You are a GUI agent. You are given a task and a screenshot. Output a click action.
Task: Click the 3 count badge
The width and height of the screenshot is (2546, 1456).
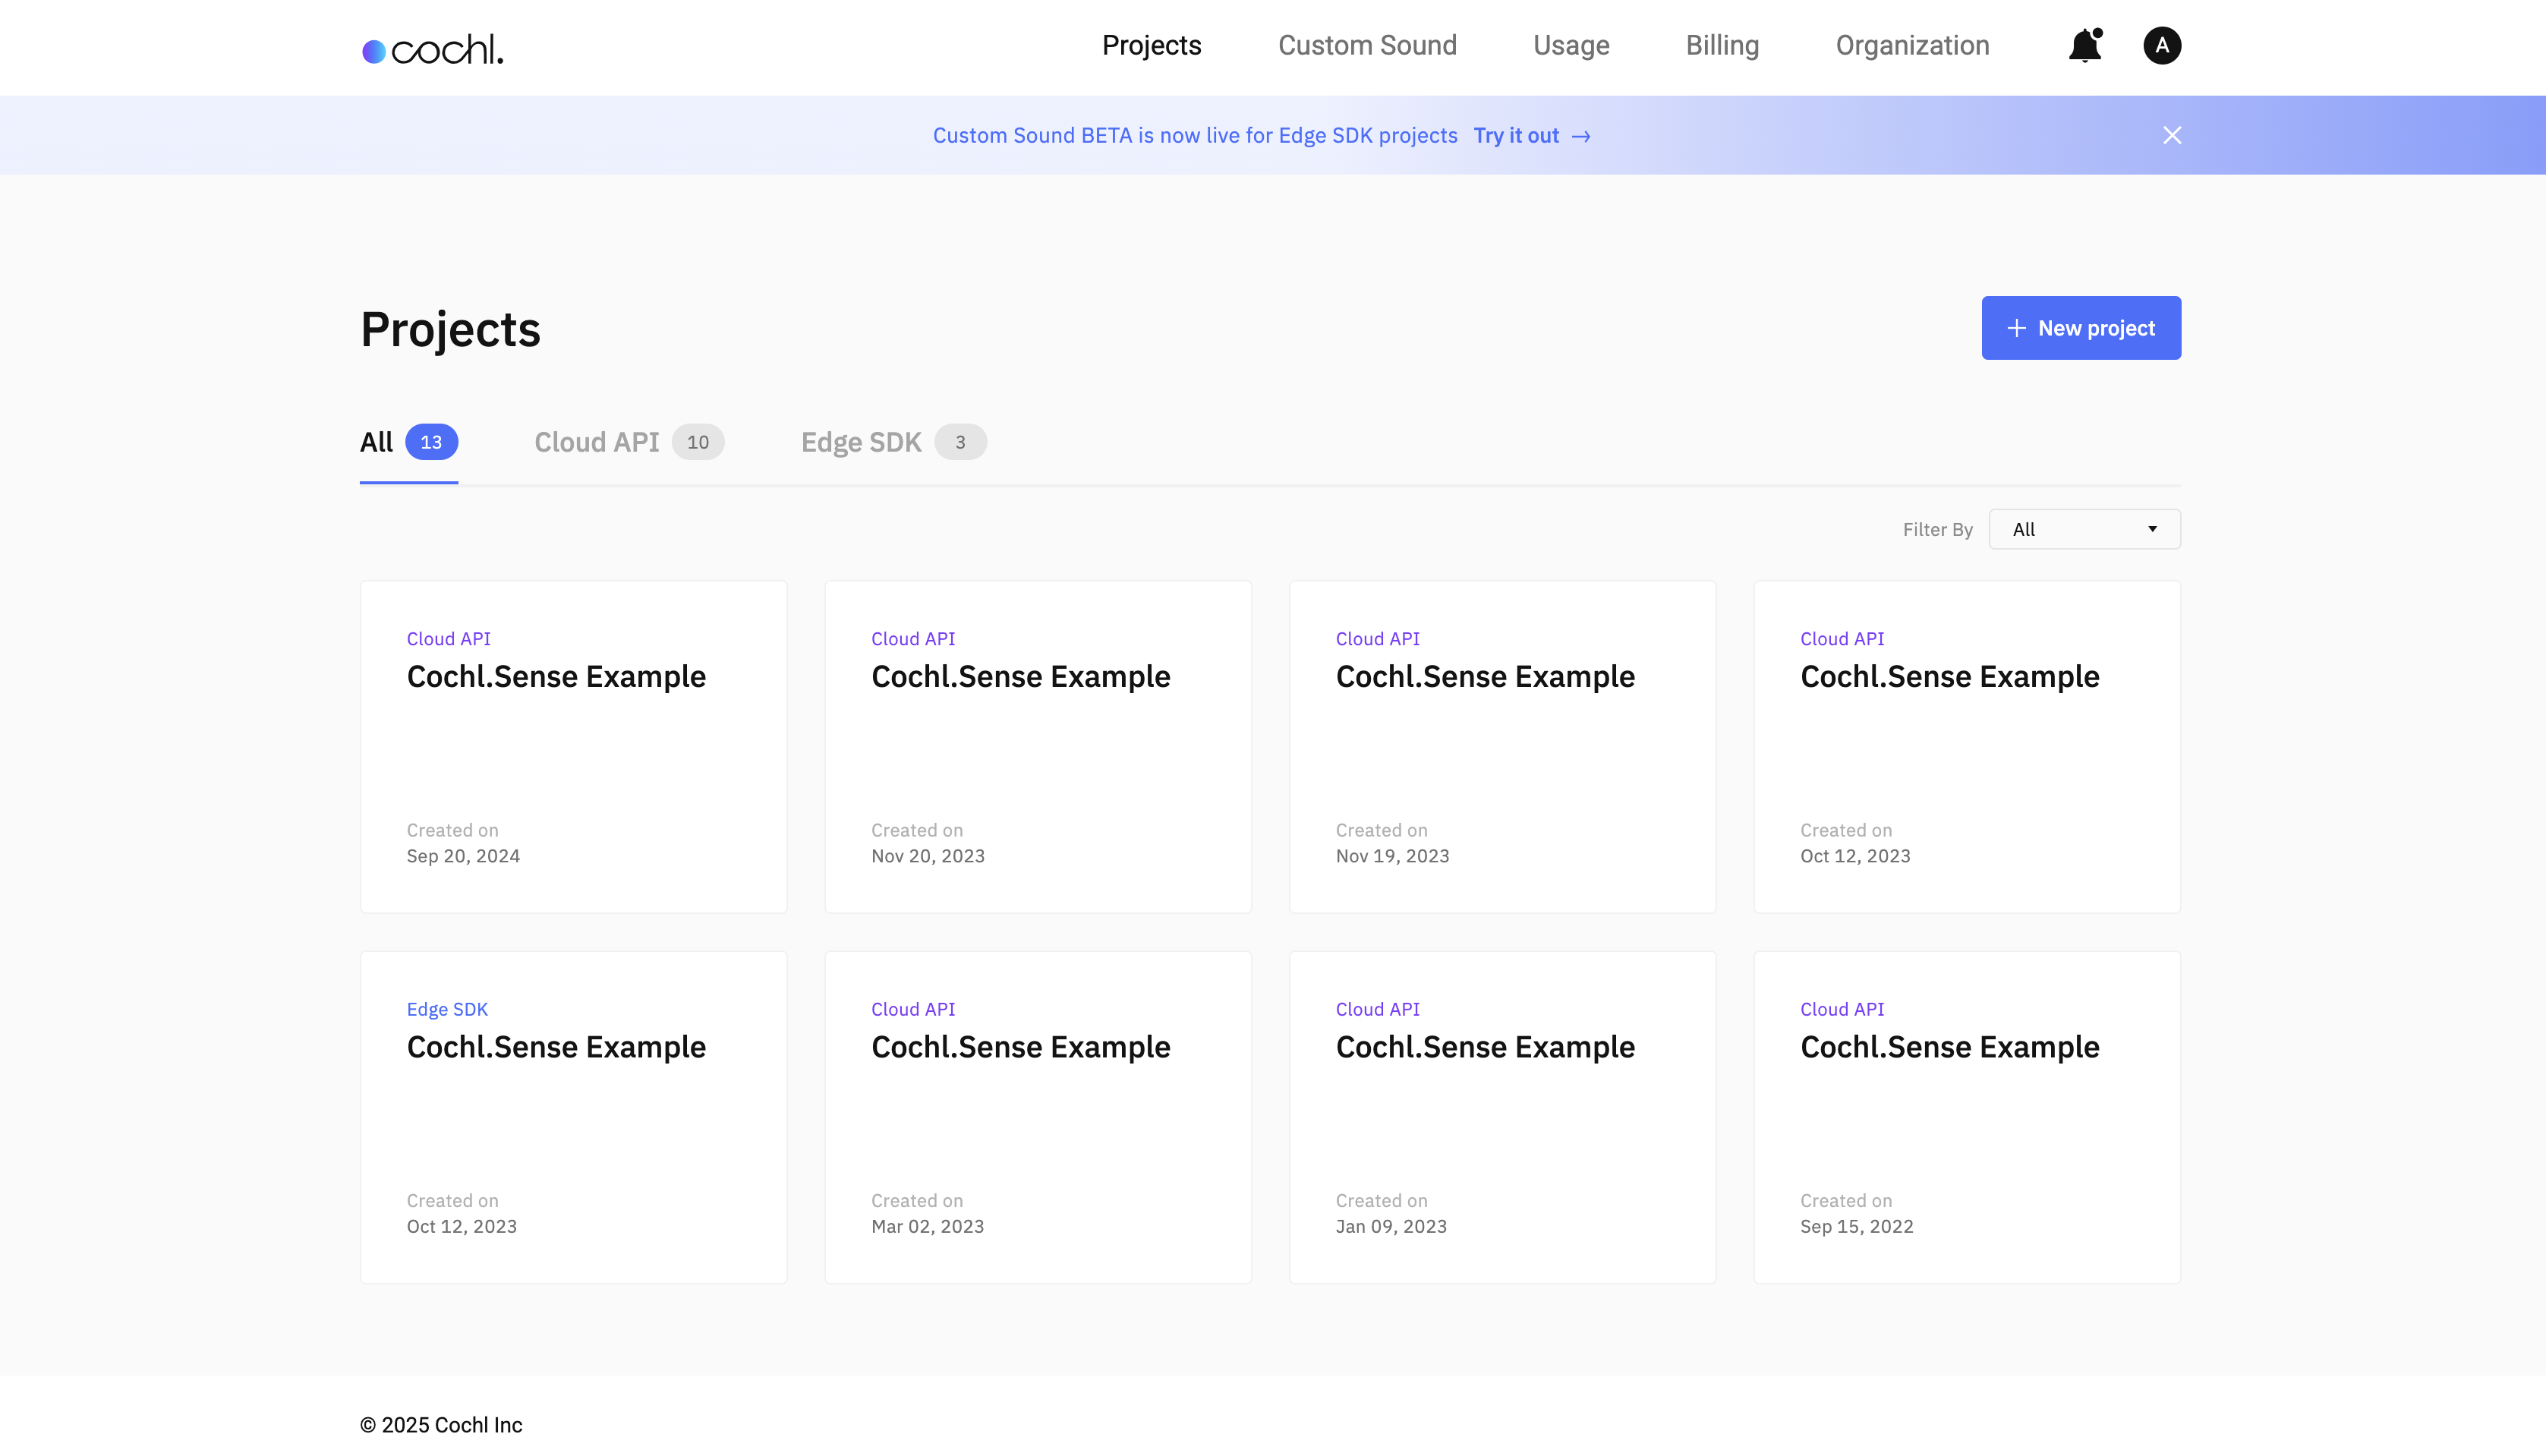(960, 442)
